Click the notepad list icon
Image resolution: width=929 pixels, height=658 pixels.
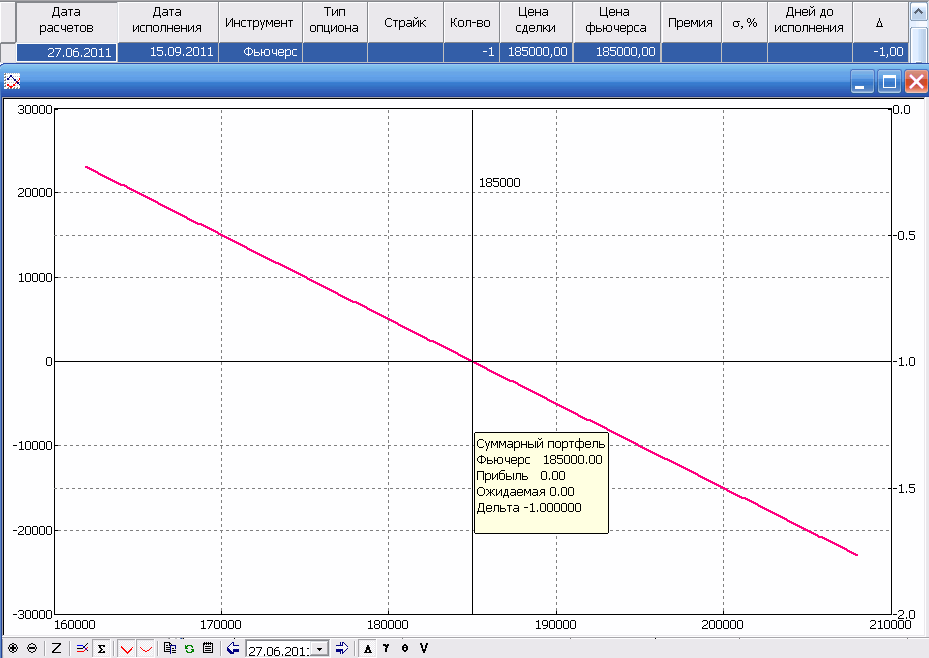click(207, 648)
